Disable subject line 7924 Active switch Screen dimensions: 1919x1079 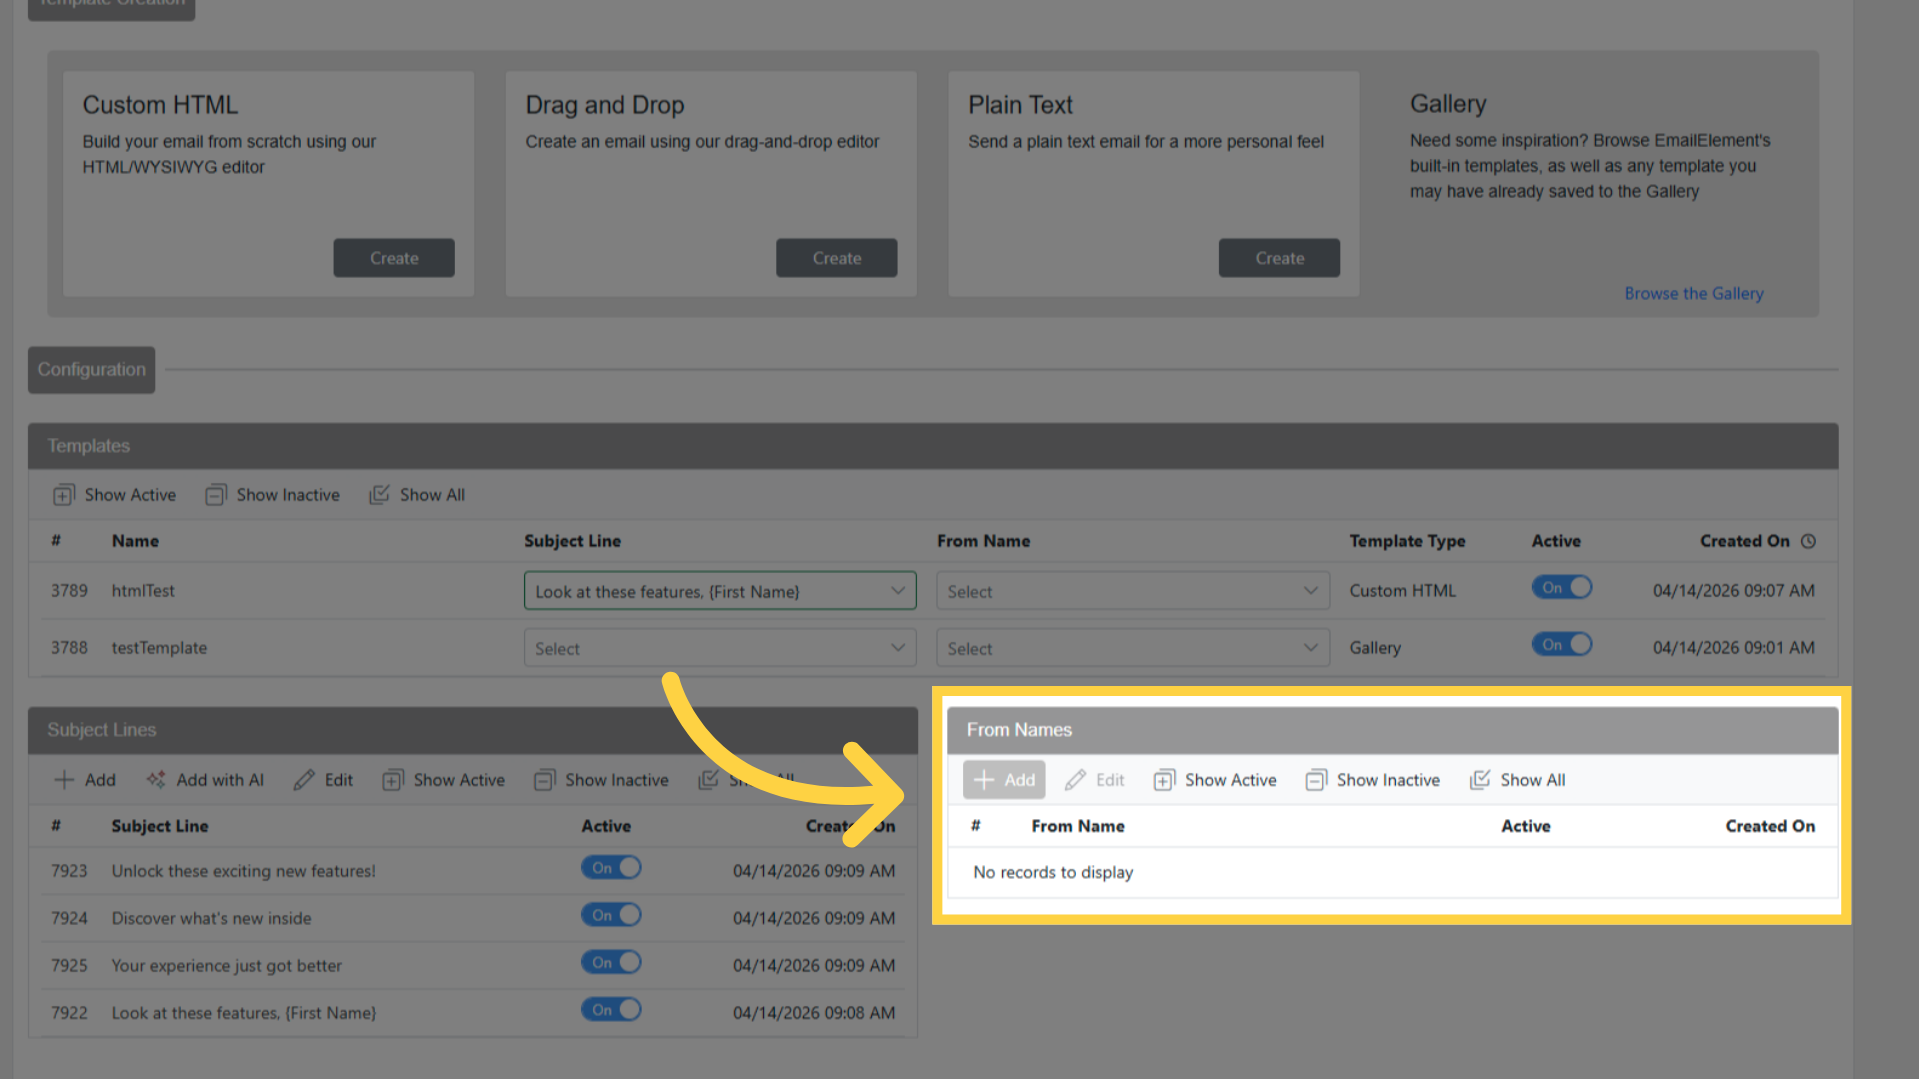tap(611, 915)
